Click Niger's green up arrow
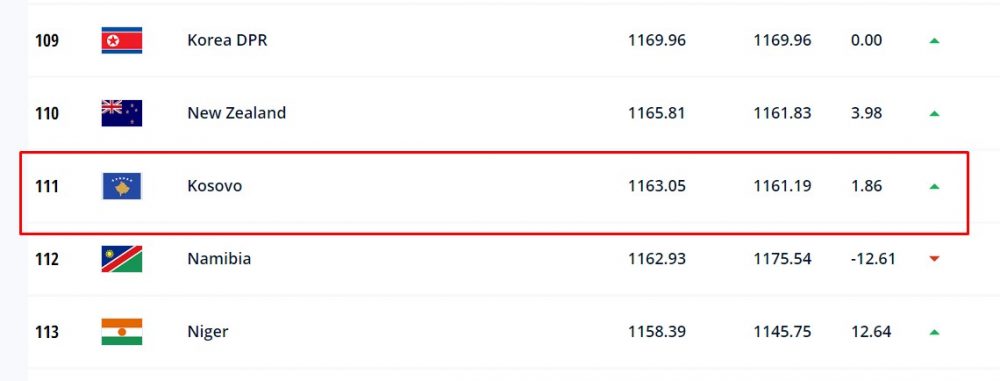Screen dimensions: 1000x381 coord(934,332)
